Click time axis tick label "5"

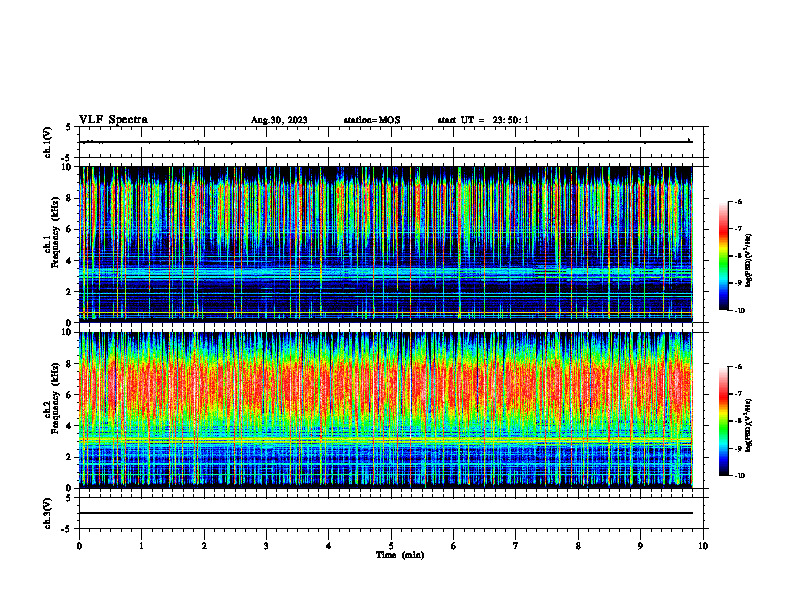[x=391, y=546]
